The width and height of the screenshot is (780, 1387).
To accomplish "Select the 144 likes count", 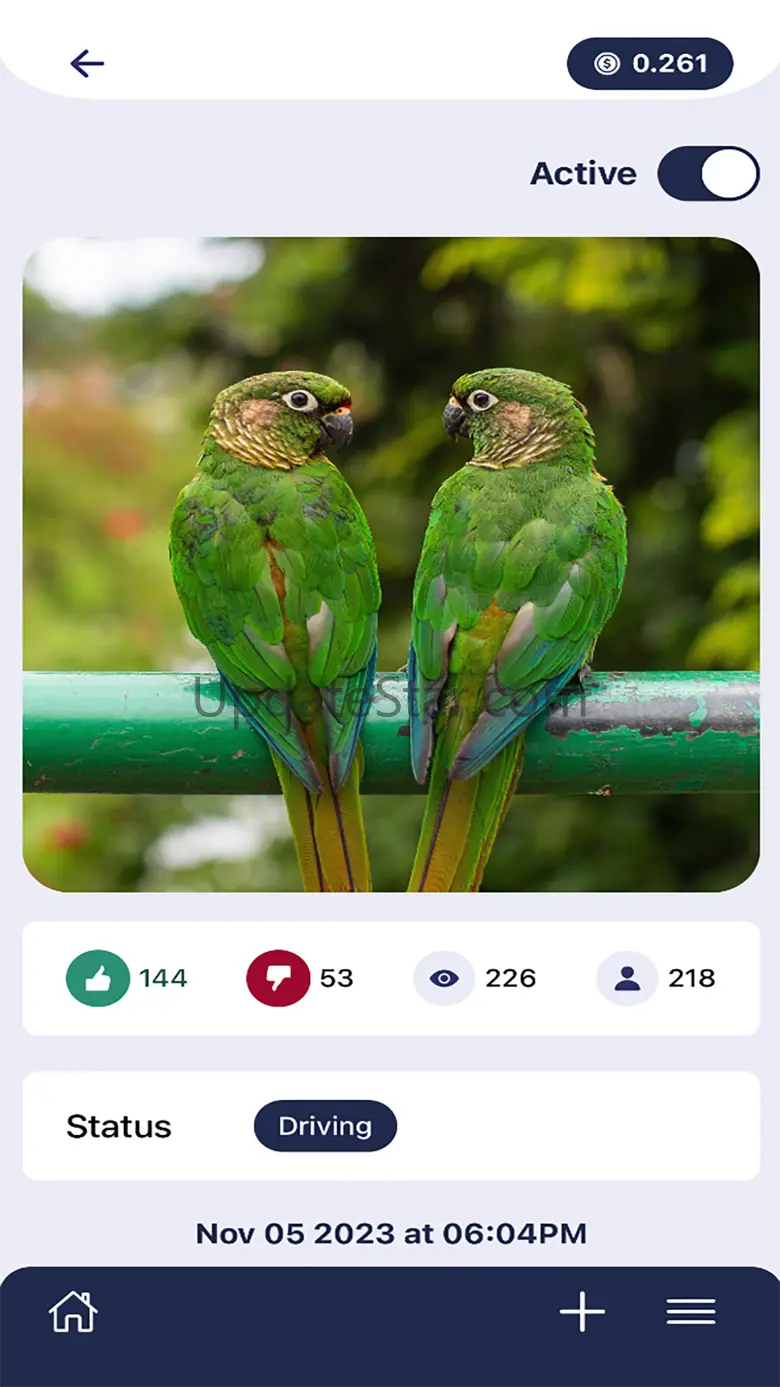I will point(163,978).
